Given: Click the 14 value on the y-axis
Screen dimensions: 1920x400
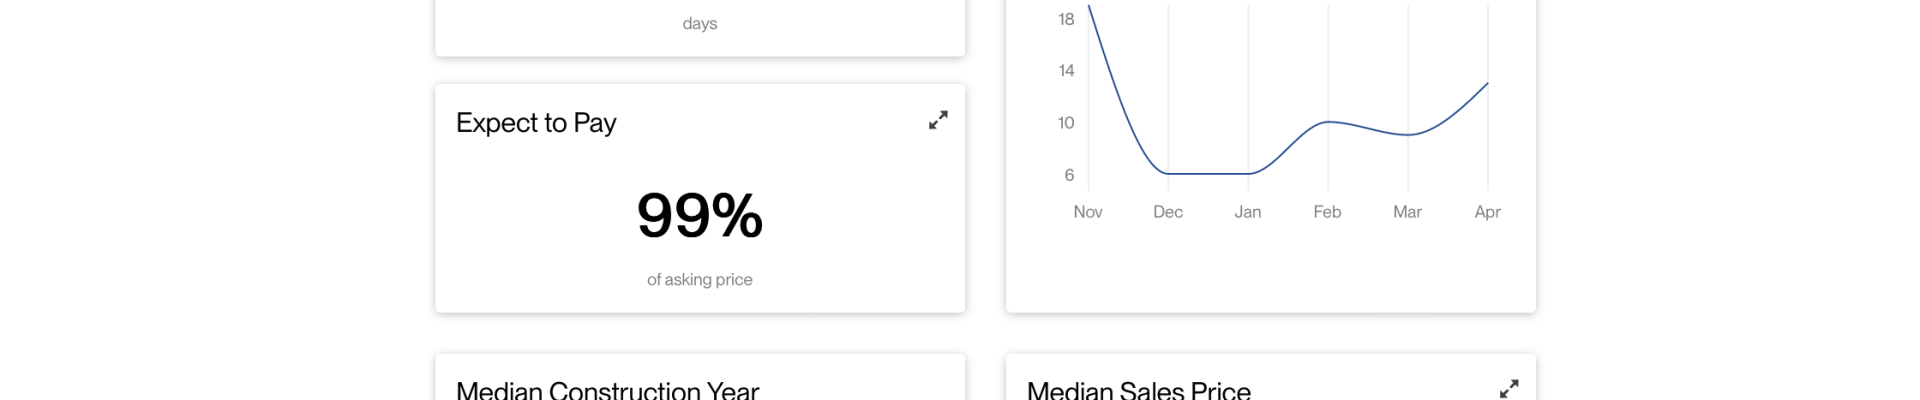Looking at the screenshot, I should click(1066, 71).
